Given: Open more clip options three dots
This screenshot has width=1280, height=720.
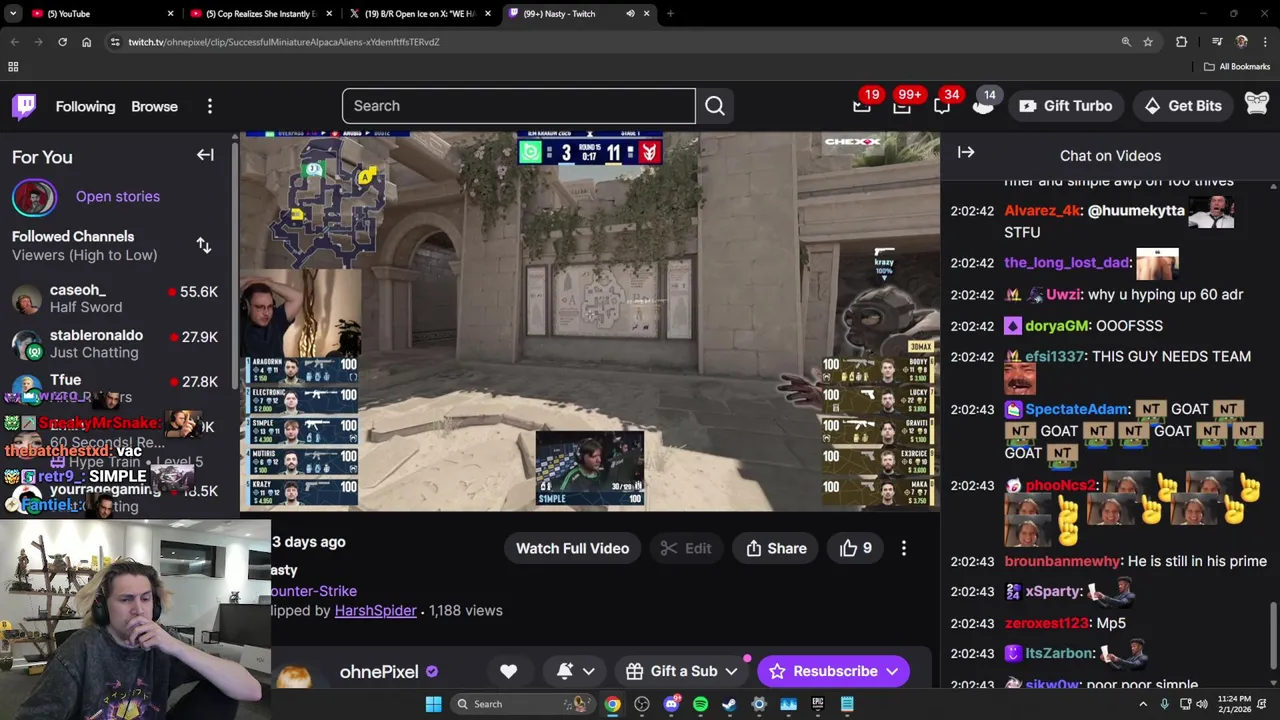Looking at the screenshot, I should [904, 548].
